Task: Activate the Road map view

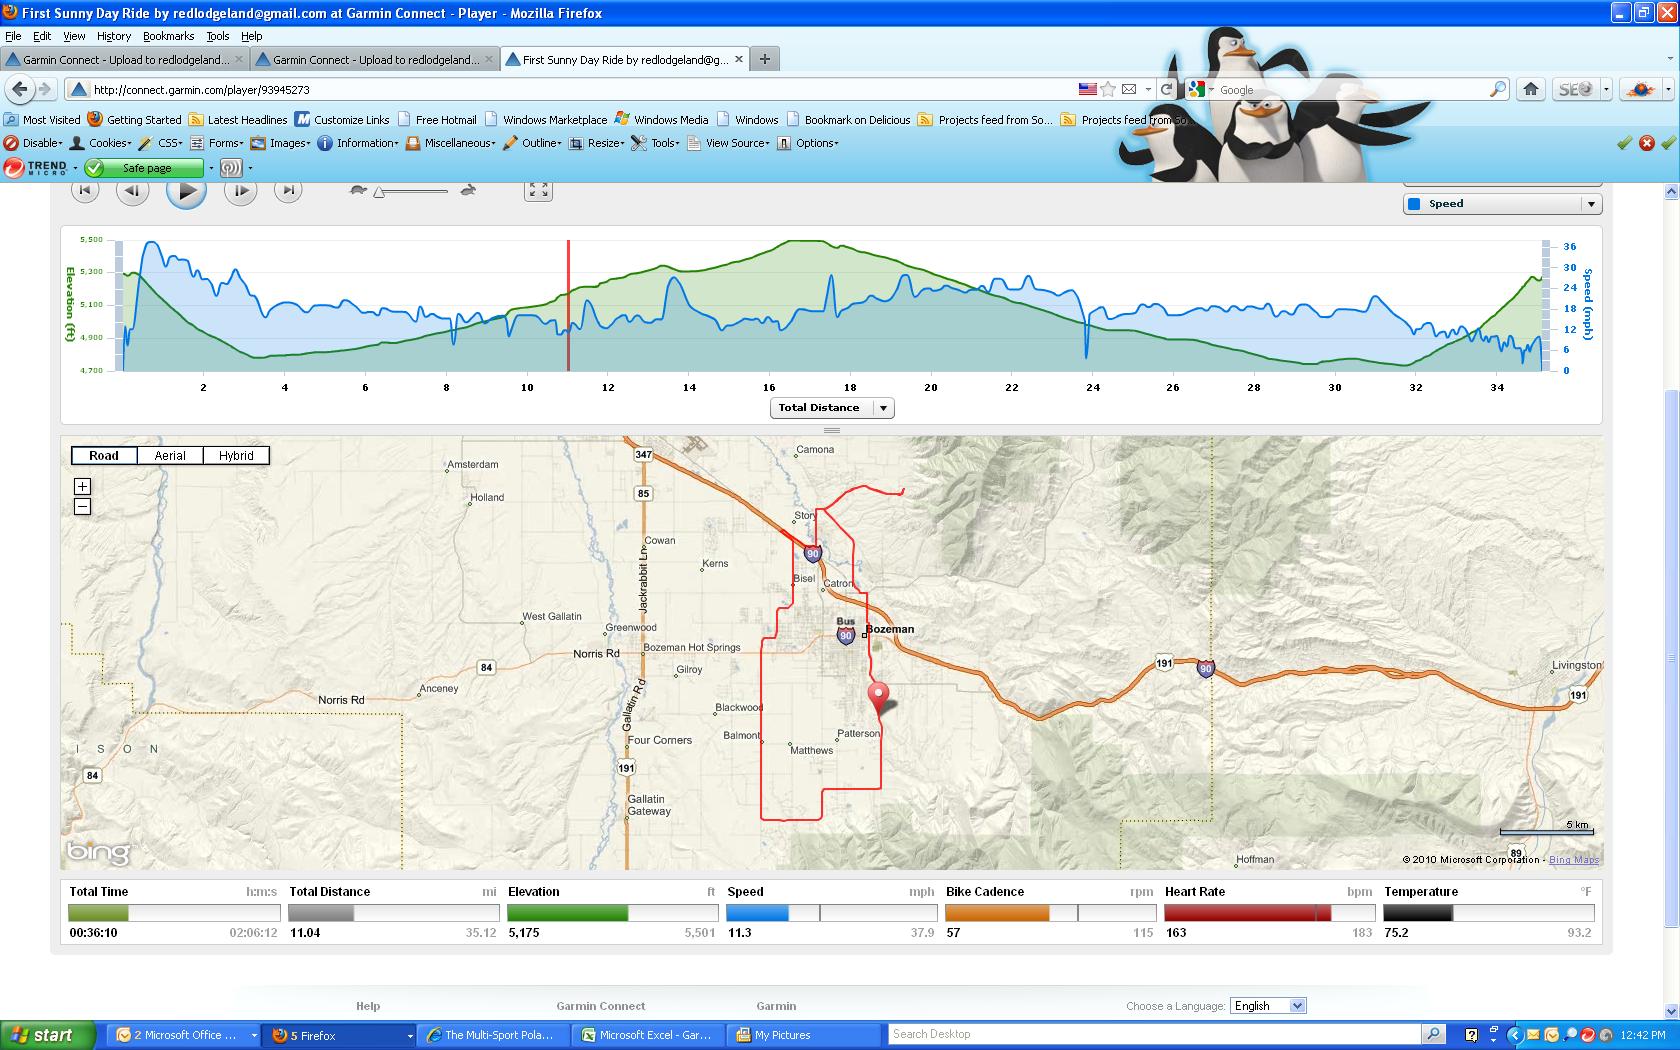Action: [x=103, y=455]
